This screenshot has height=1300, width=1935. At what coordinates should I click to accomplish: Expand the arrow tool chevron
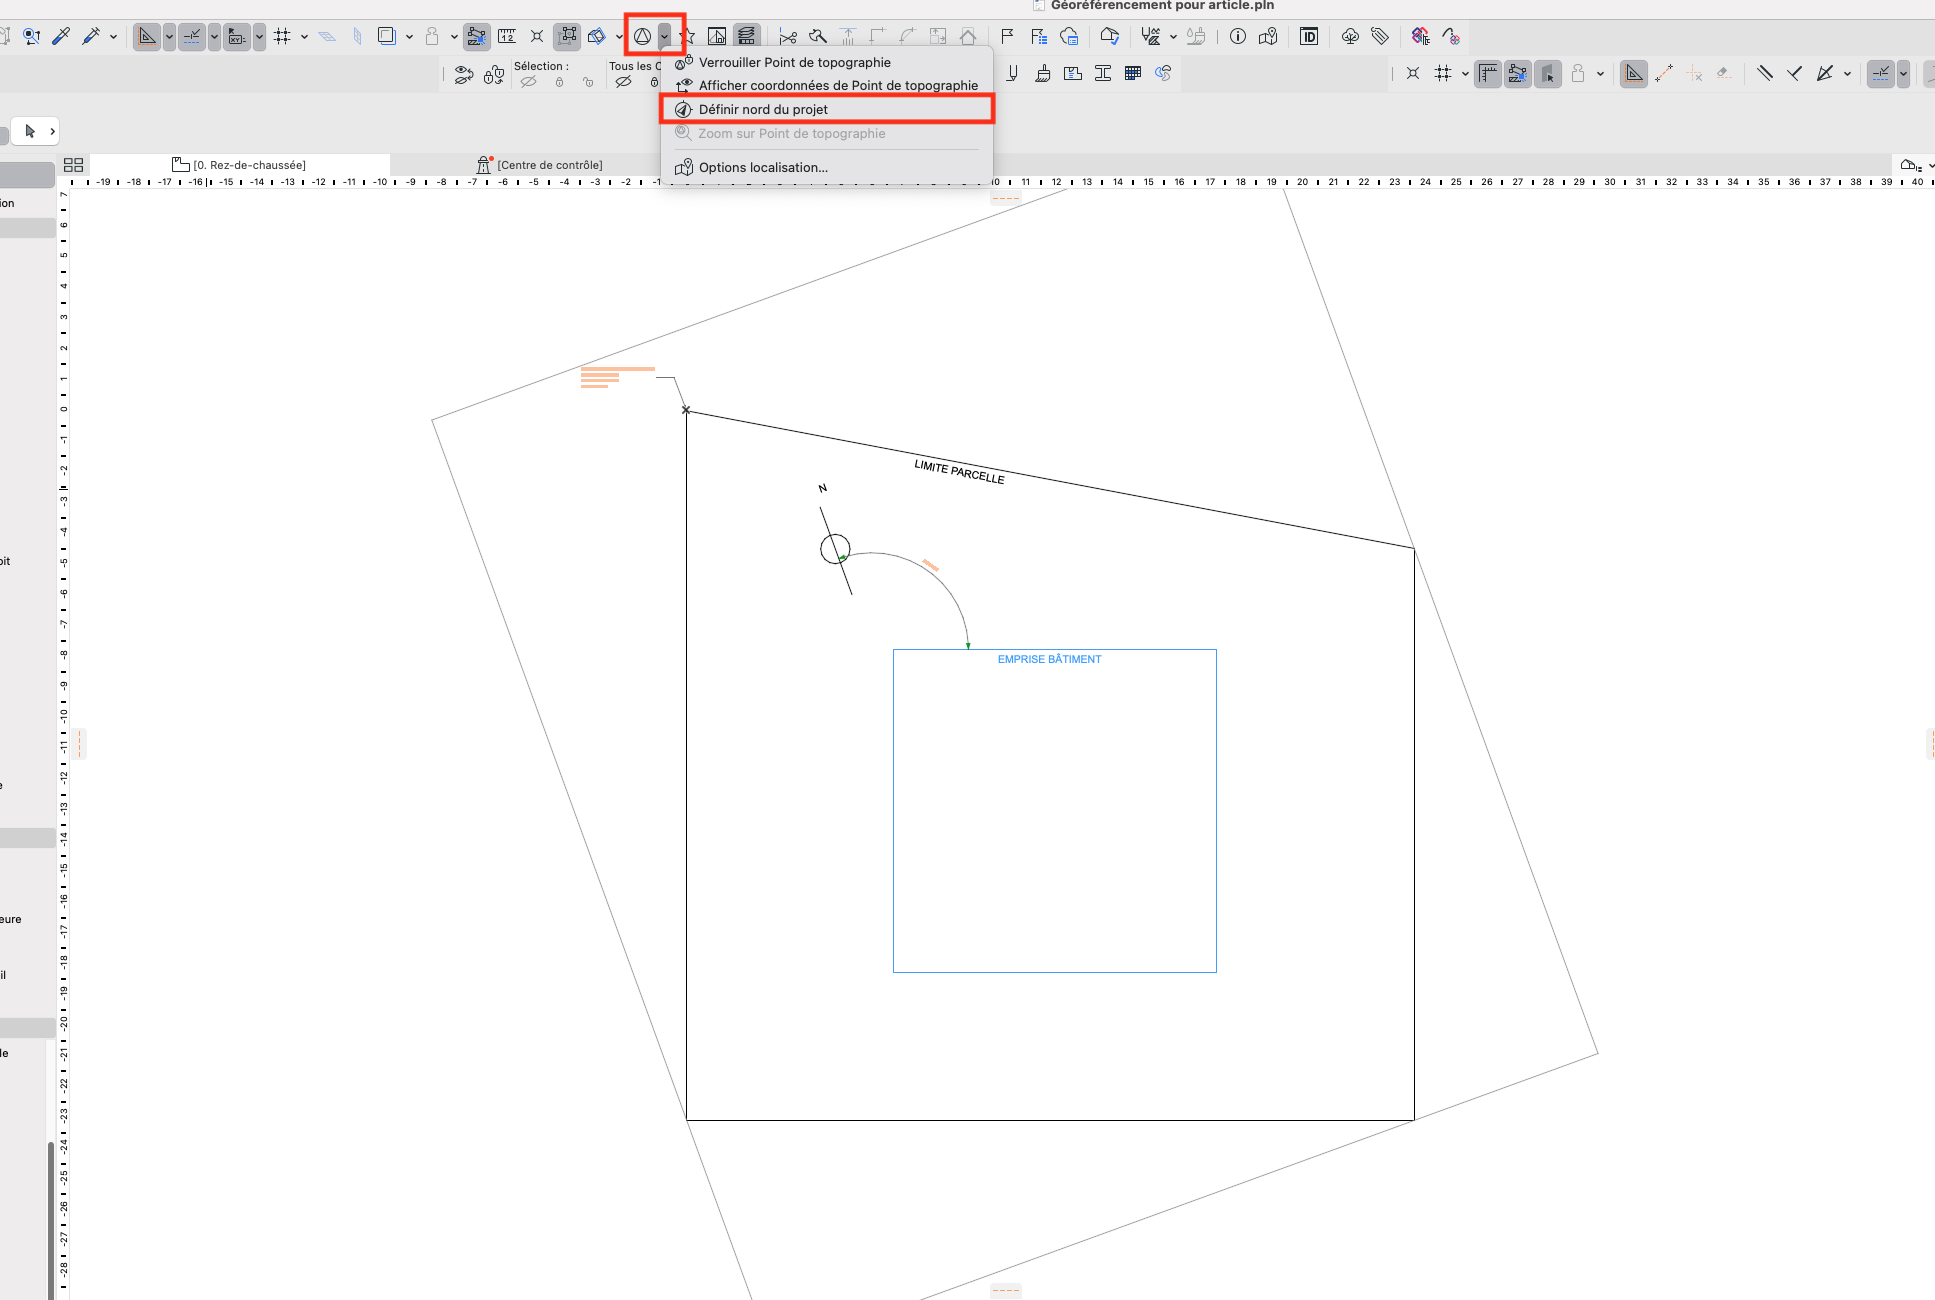[52, 131]
